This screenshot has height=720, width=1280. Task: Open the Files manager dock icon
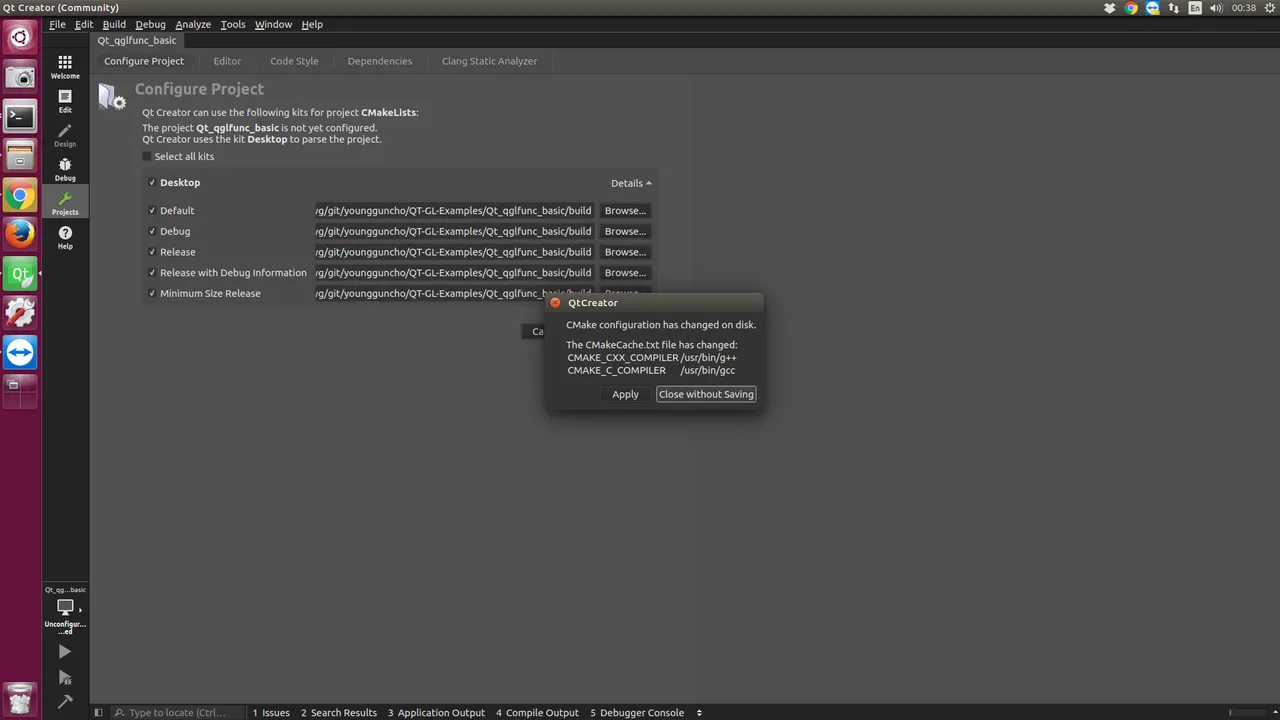[20, 155]
